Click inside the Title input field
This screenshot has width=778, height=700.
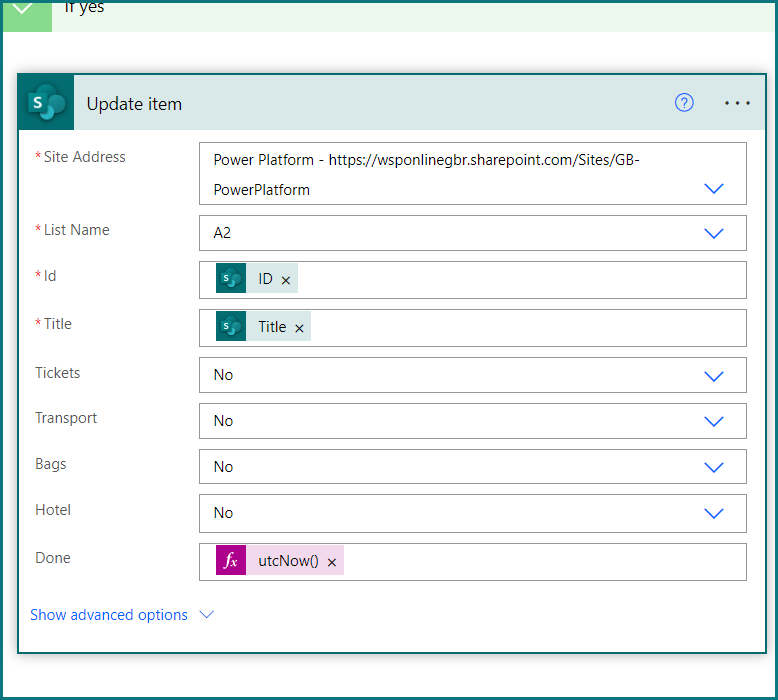472,328
